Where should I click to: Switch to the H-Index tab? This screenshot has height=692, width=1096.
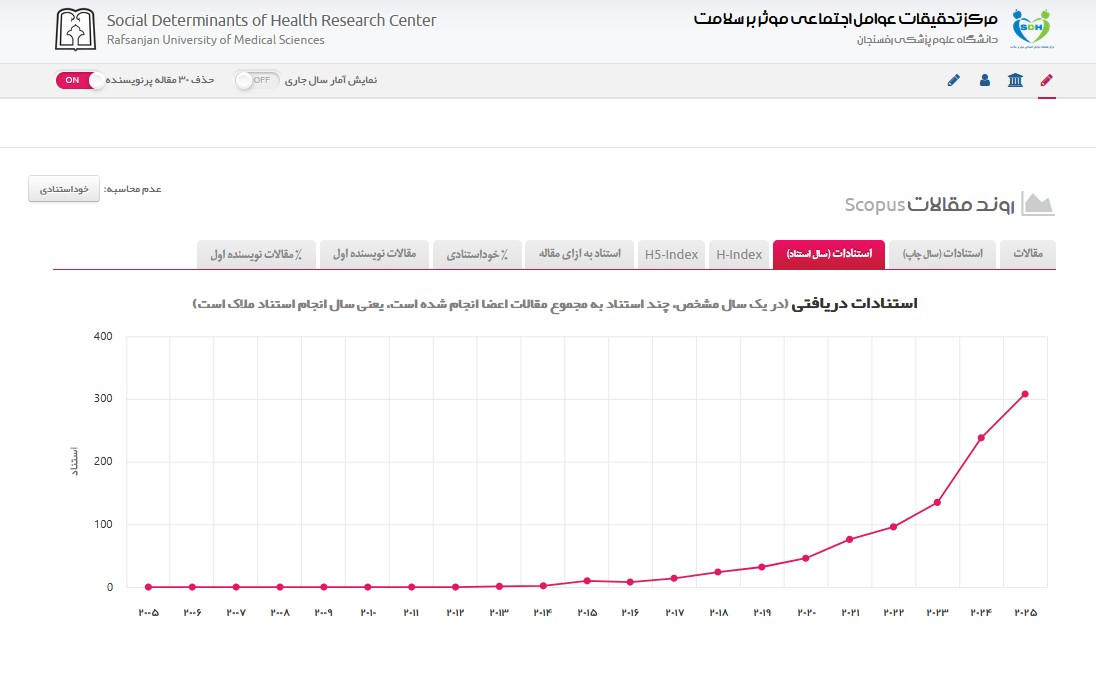pyautogui.click(x=739, y=254)
